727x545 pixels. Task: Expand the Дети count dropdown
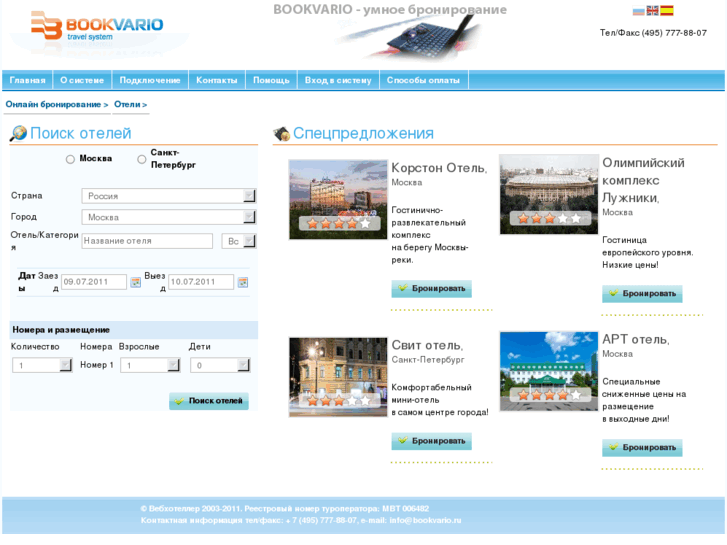220,365
